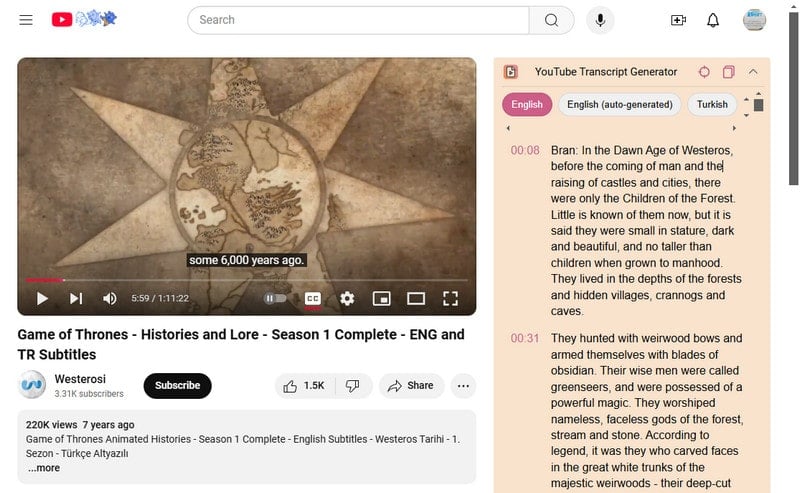Open more actions three-dot menu
Viewport: 800px width, 493px height.
(x=463, y=386)
